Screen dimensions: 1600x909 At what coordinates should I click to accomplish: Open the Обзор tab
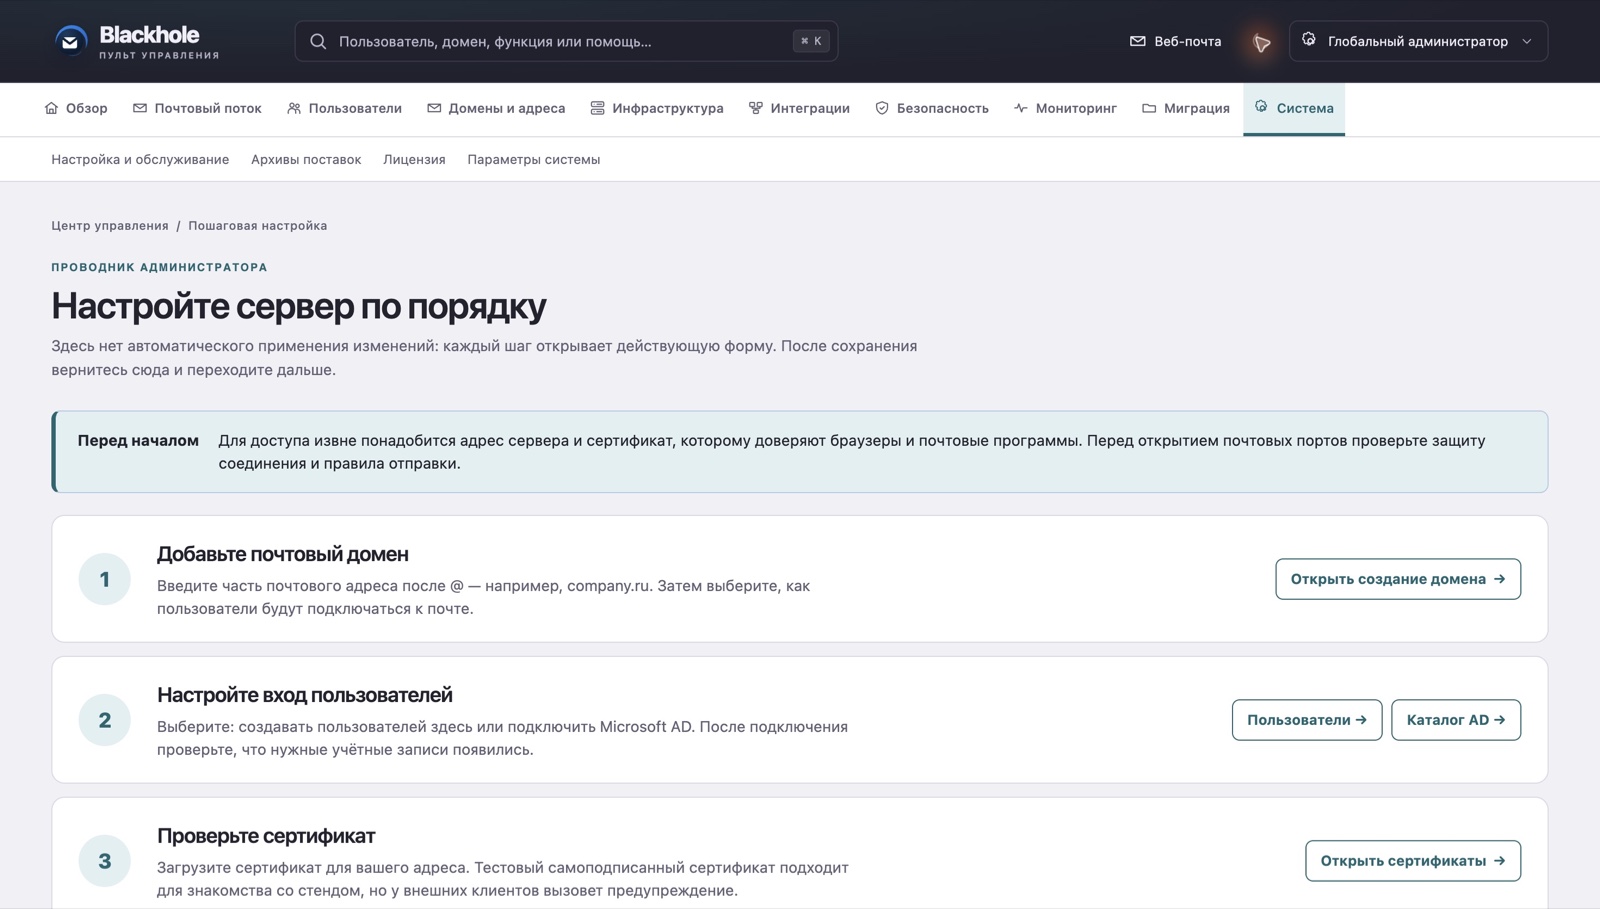point(76,108)
